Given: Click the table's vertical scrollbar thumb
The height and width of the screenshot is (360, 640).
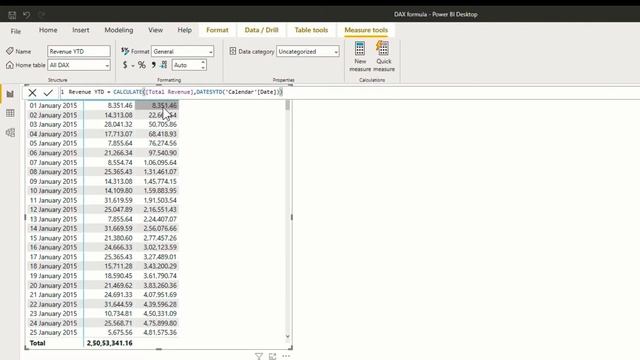Looking at the screenshot, I should pyautogui.click(x=288, y=106).
